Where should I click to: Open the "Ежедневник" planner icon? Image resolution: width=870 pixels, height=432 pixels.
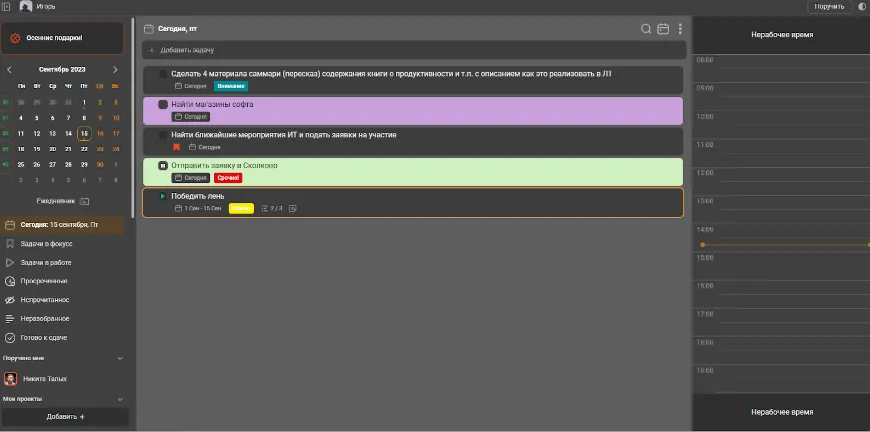85,201
